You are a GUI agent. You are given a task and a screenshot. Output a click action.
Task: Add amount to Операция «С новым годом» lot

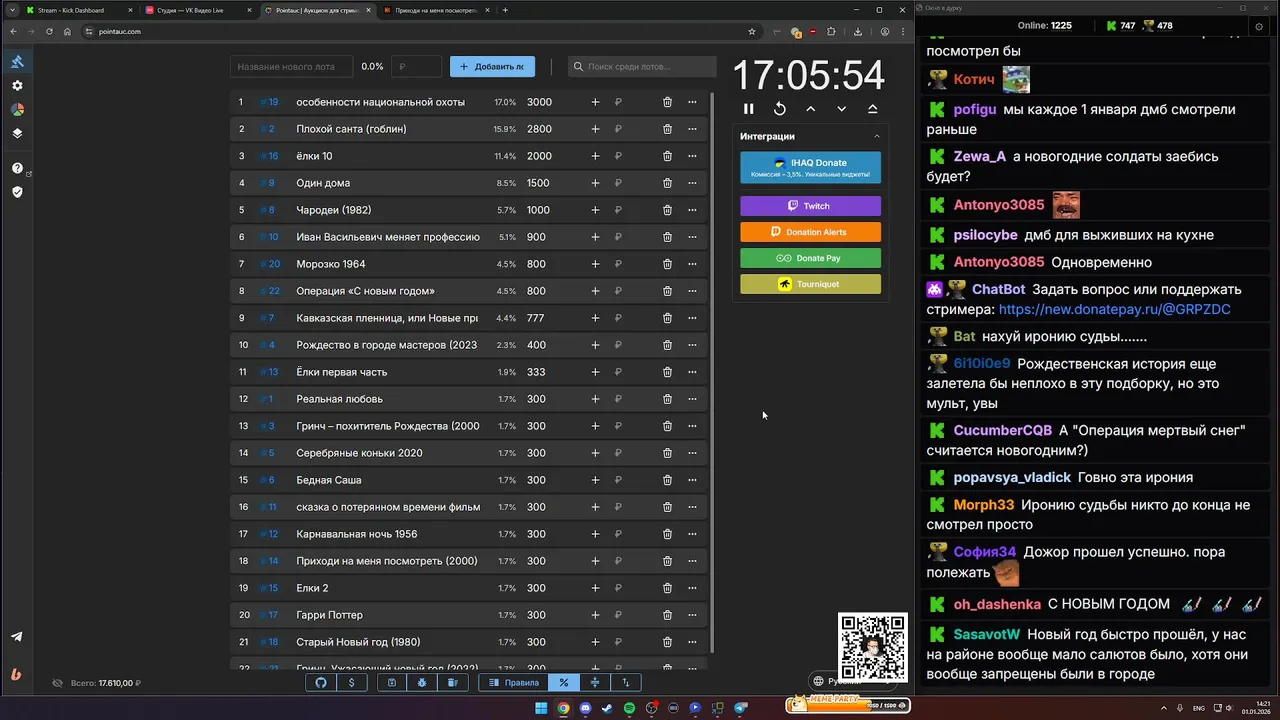[x=595, y=291]
